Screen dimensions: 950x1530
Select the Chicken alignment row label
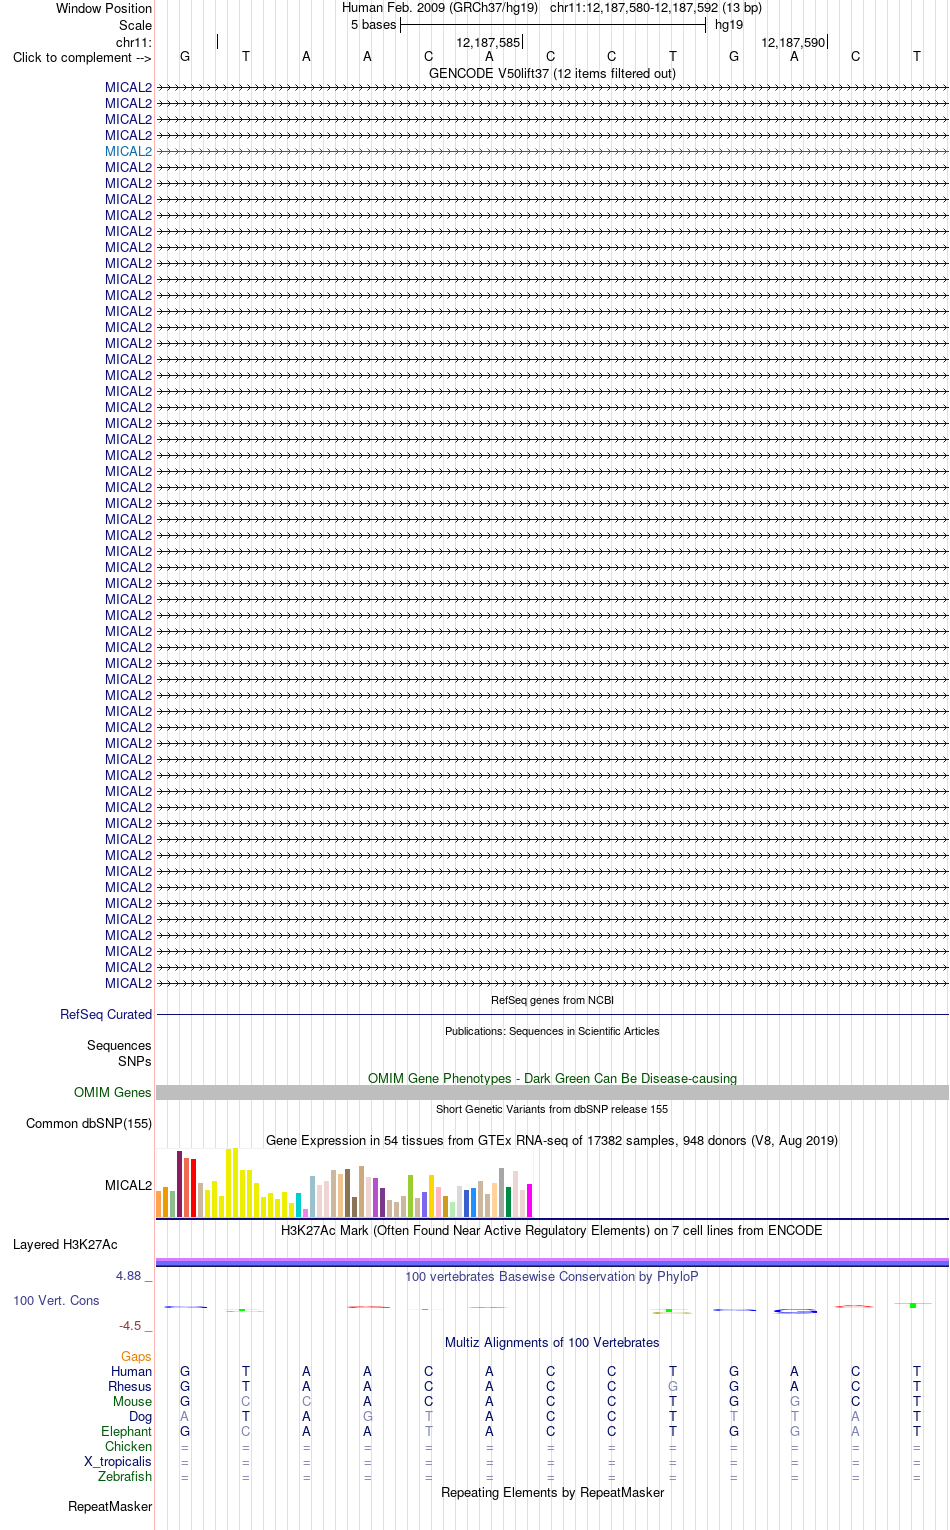point(128,1446)
